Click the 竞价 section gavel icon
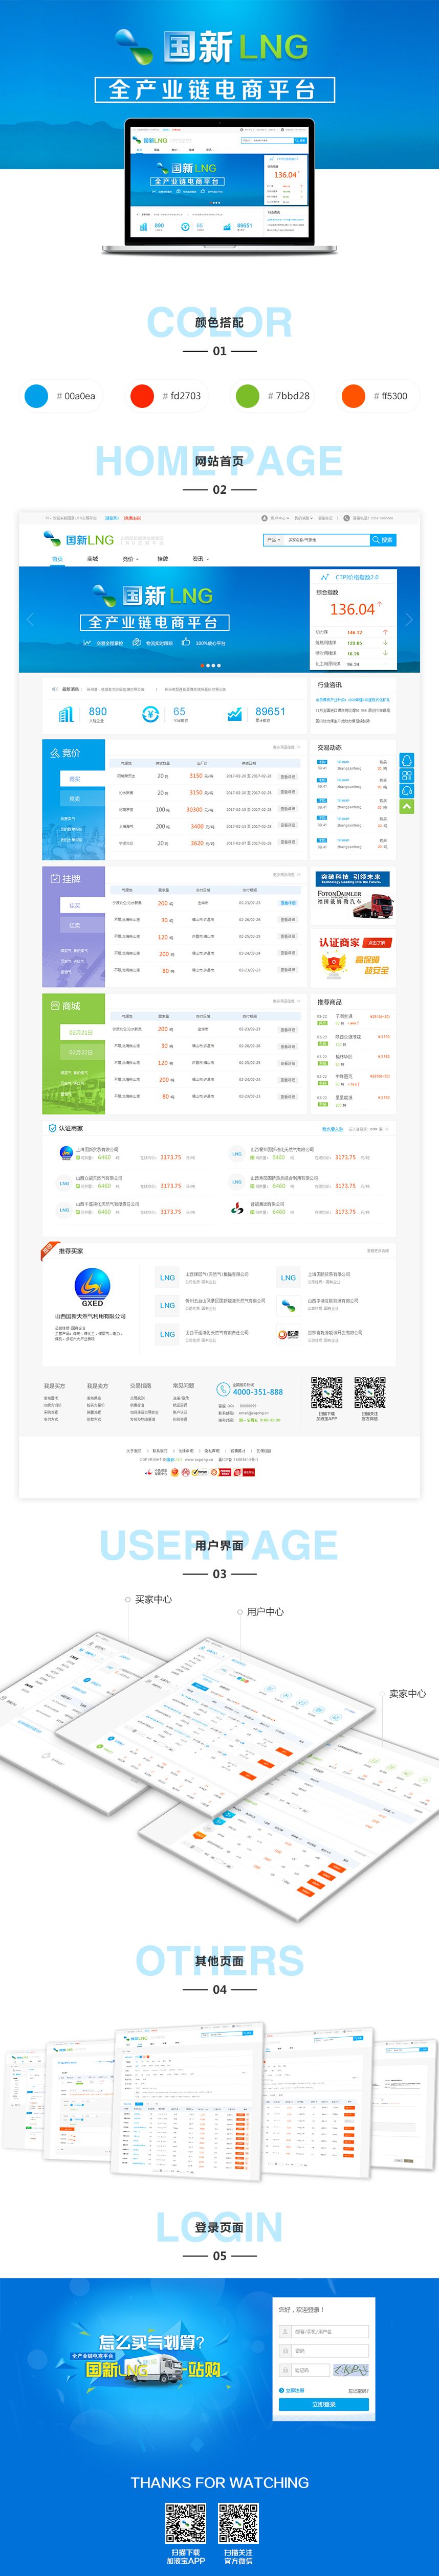The width and height of the screenshot is (439, 2576). pos(55,752)
